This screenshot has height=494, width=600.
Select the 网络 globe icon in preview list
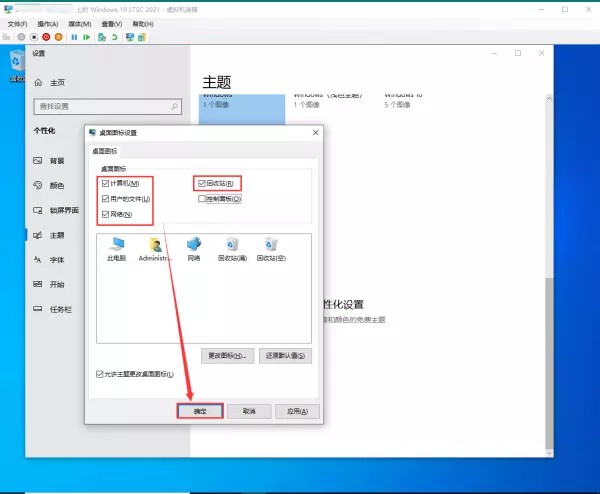pos(194,249)
